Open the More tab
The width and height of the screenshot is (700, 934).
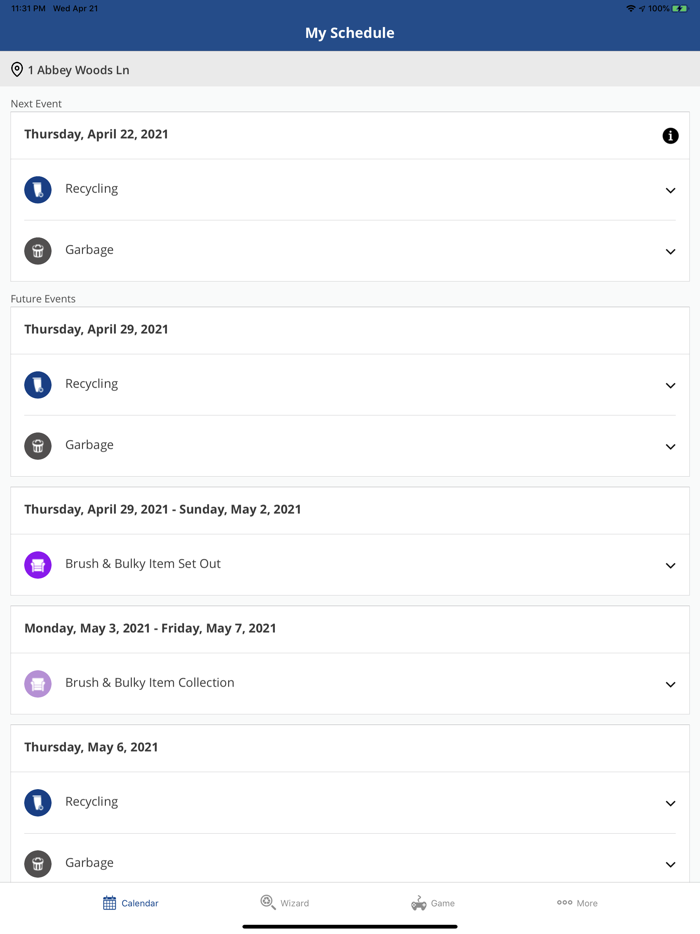pos(577,903)
